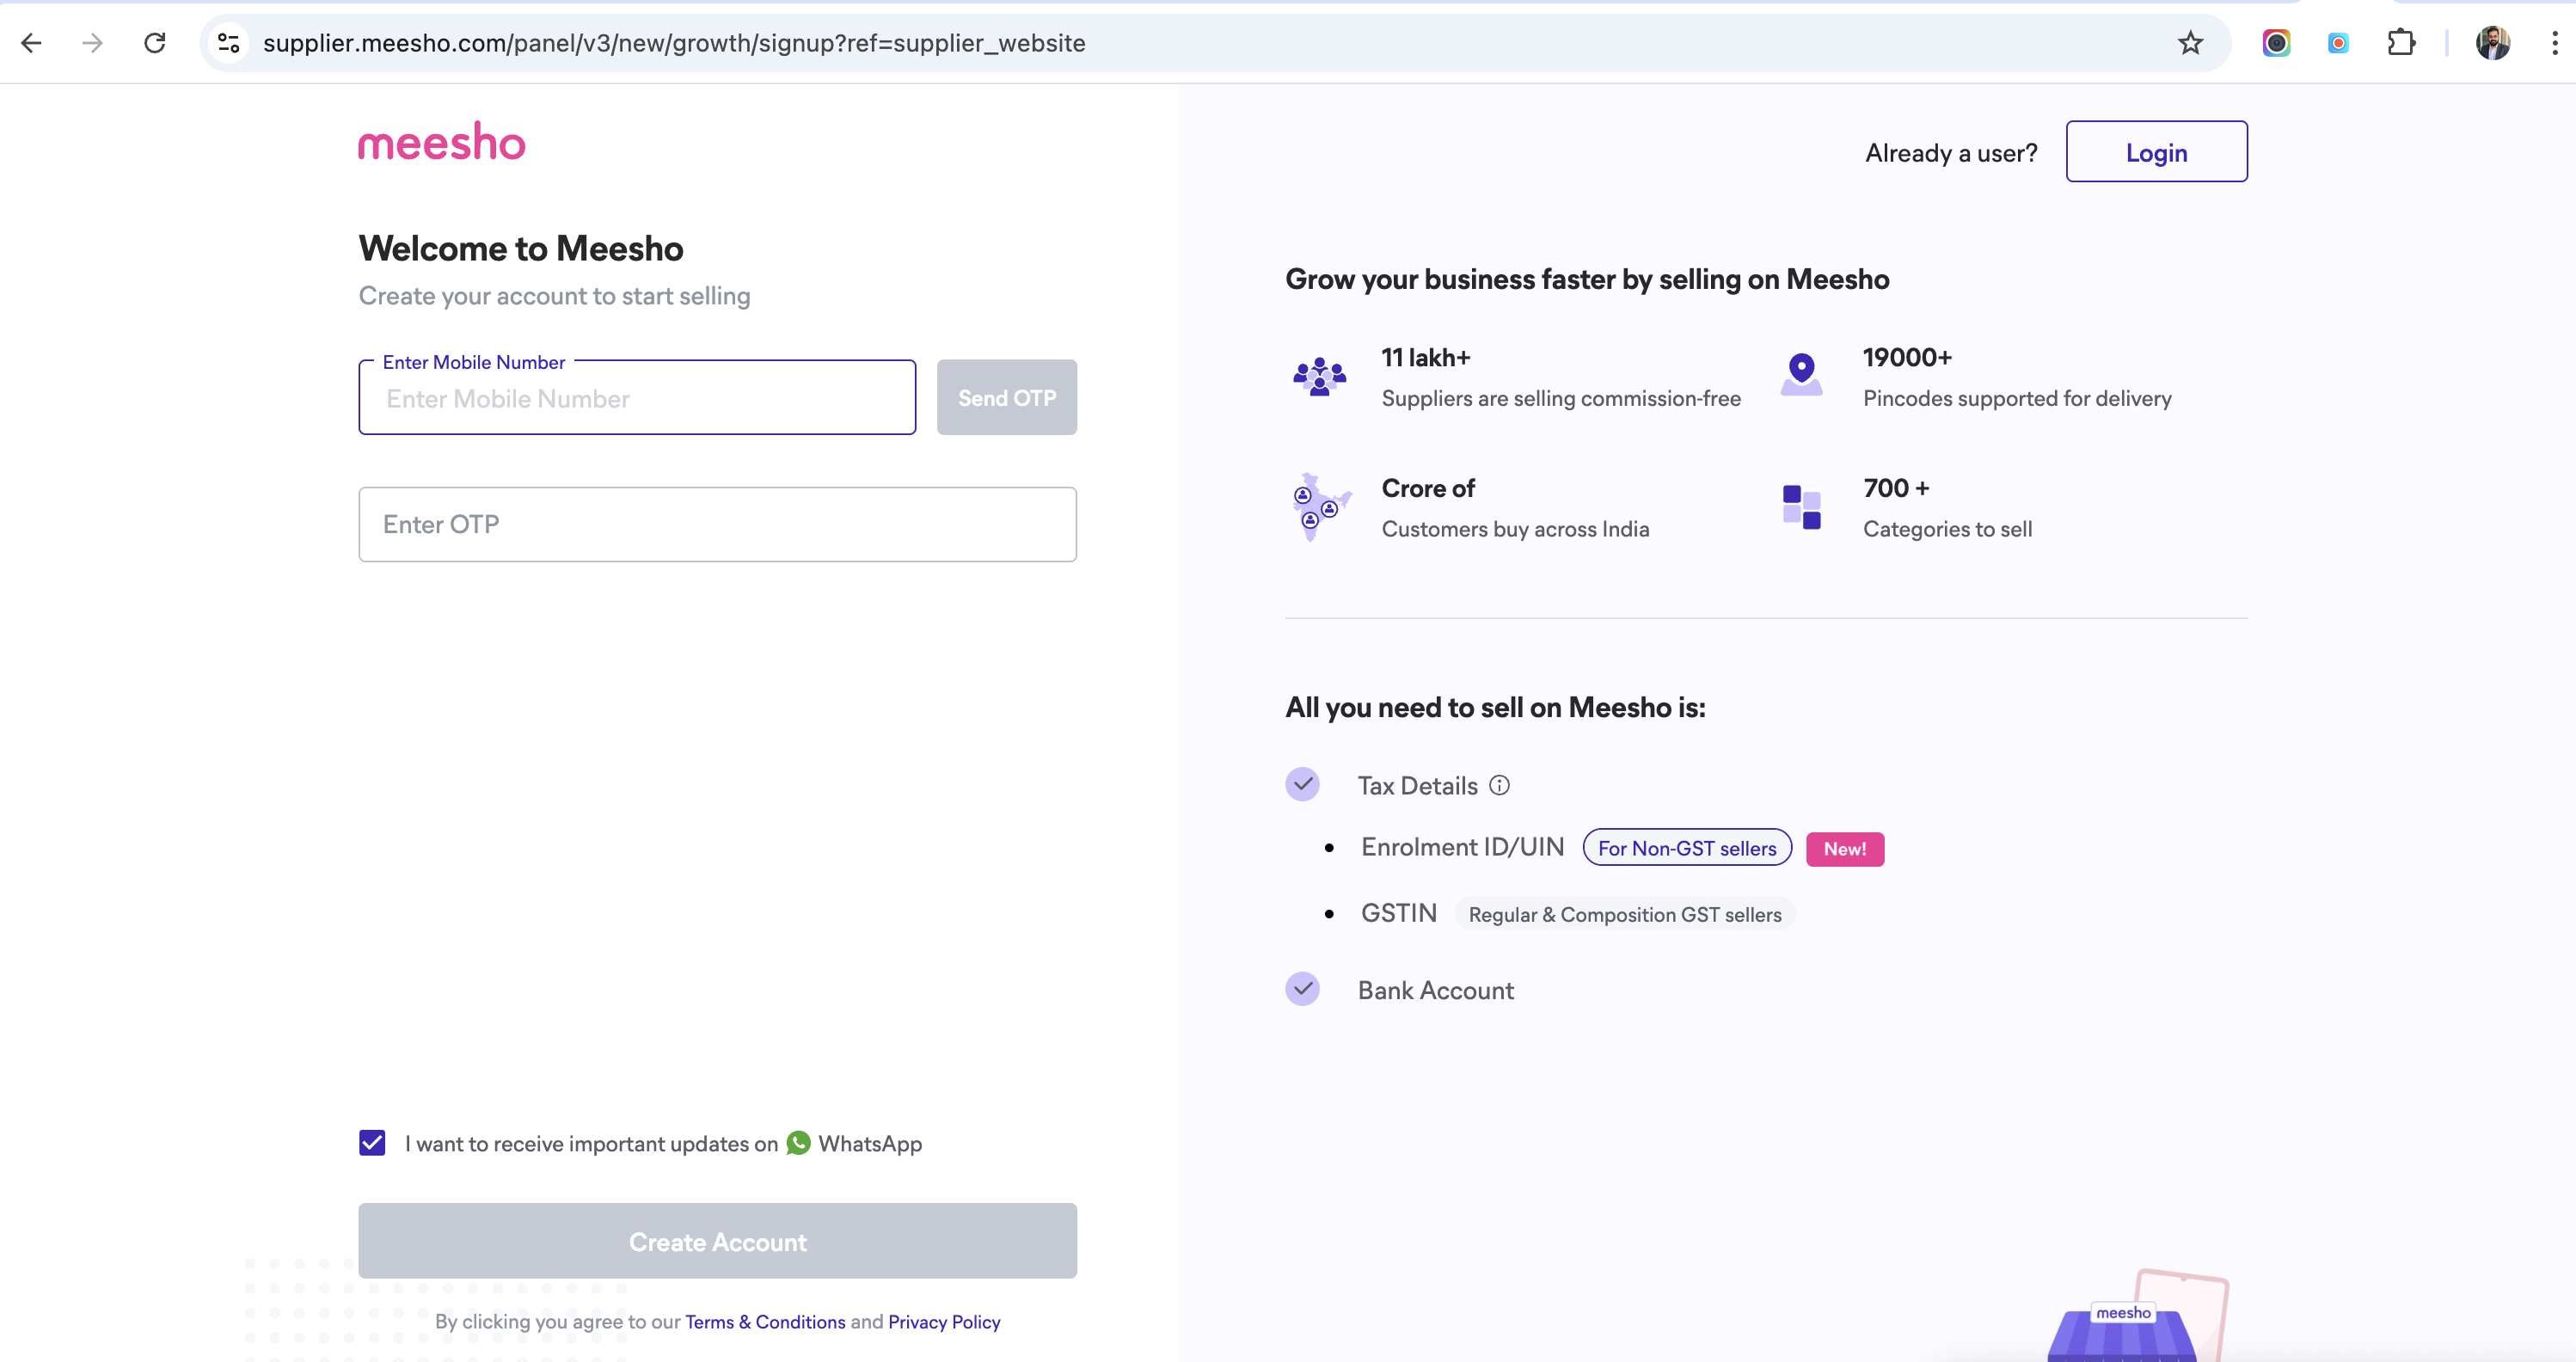Viewport: 2576px width, 1362px height.
Task: Click the Enrolment ID/UIN text
Action: (1462, 847)
